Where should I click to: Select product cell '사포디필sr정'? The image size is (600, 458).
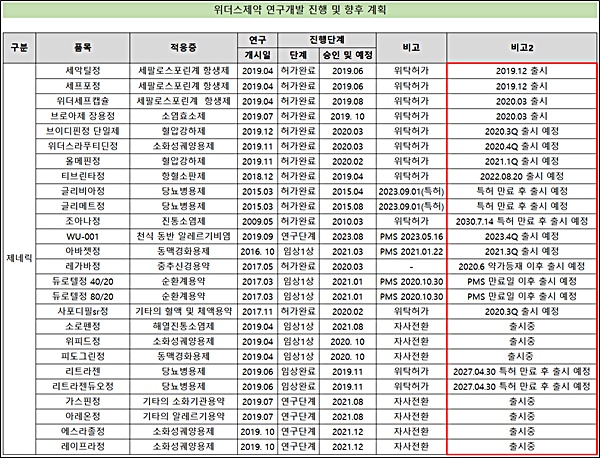[x=83, y=311]
